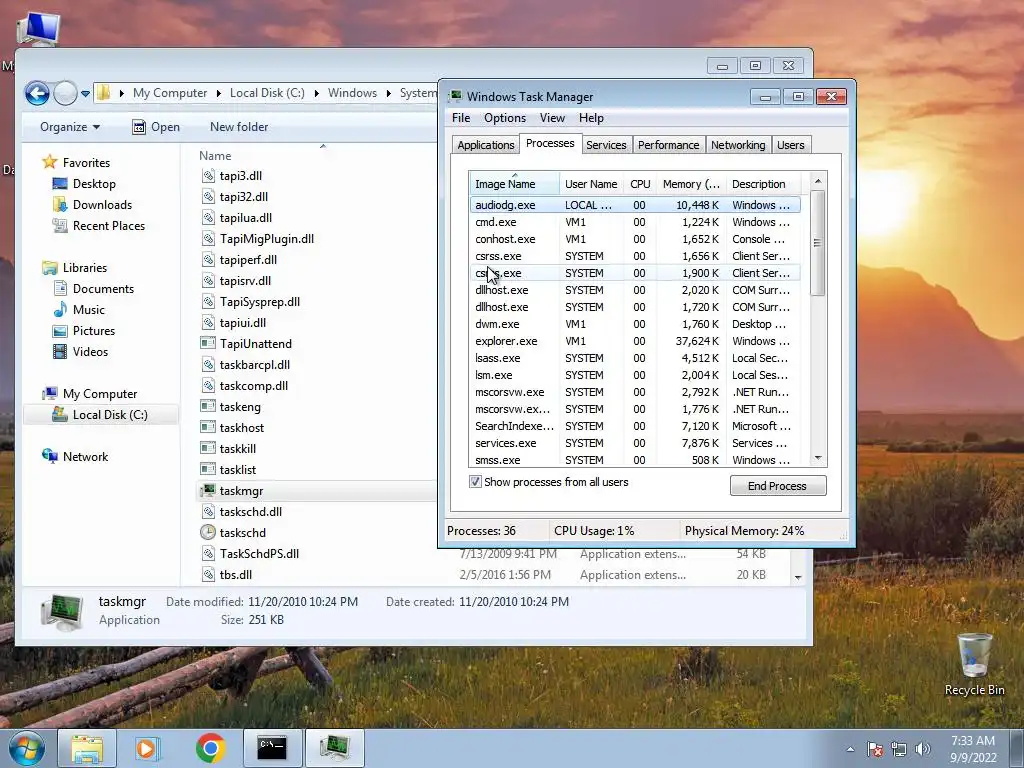Select Local Disk (C:) in navigation pane
The image size is (1024, 768).
[x=110, y=415]
